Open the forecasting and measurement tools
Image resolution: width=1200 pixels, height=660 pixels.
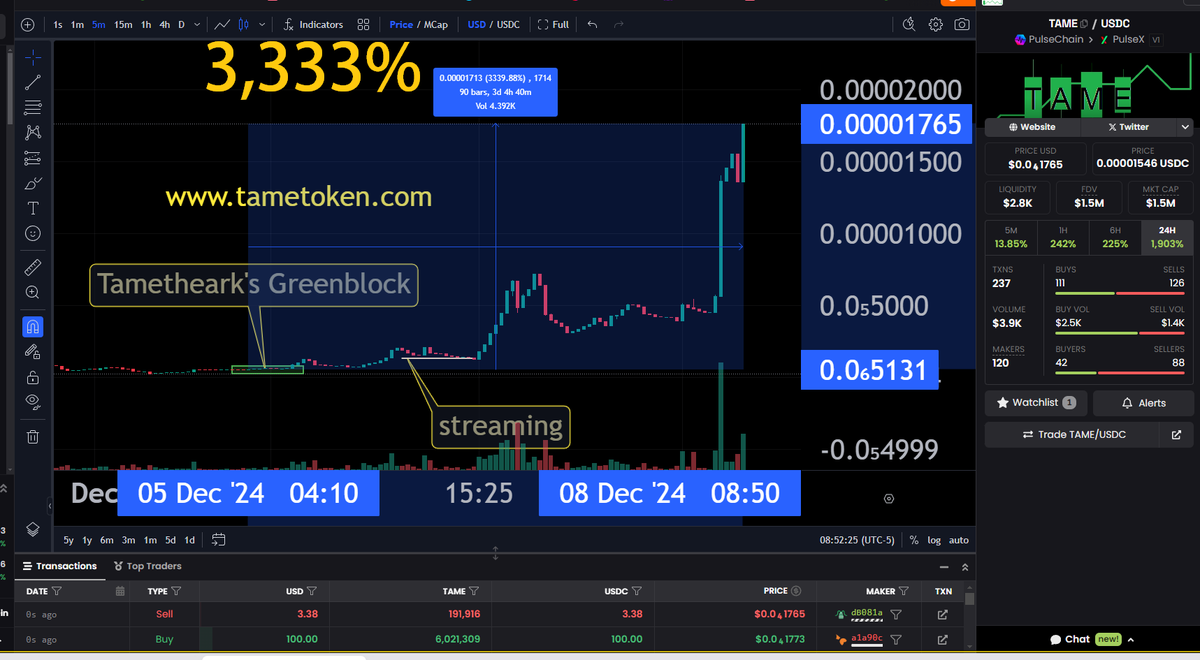(33, 158)
